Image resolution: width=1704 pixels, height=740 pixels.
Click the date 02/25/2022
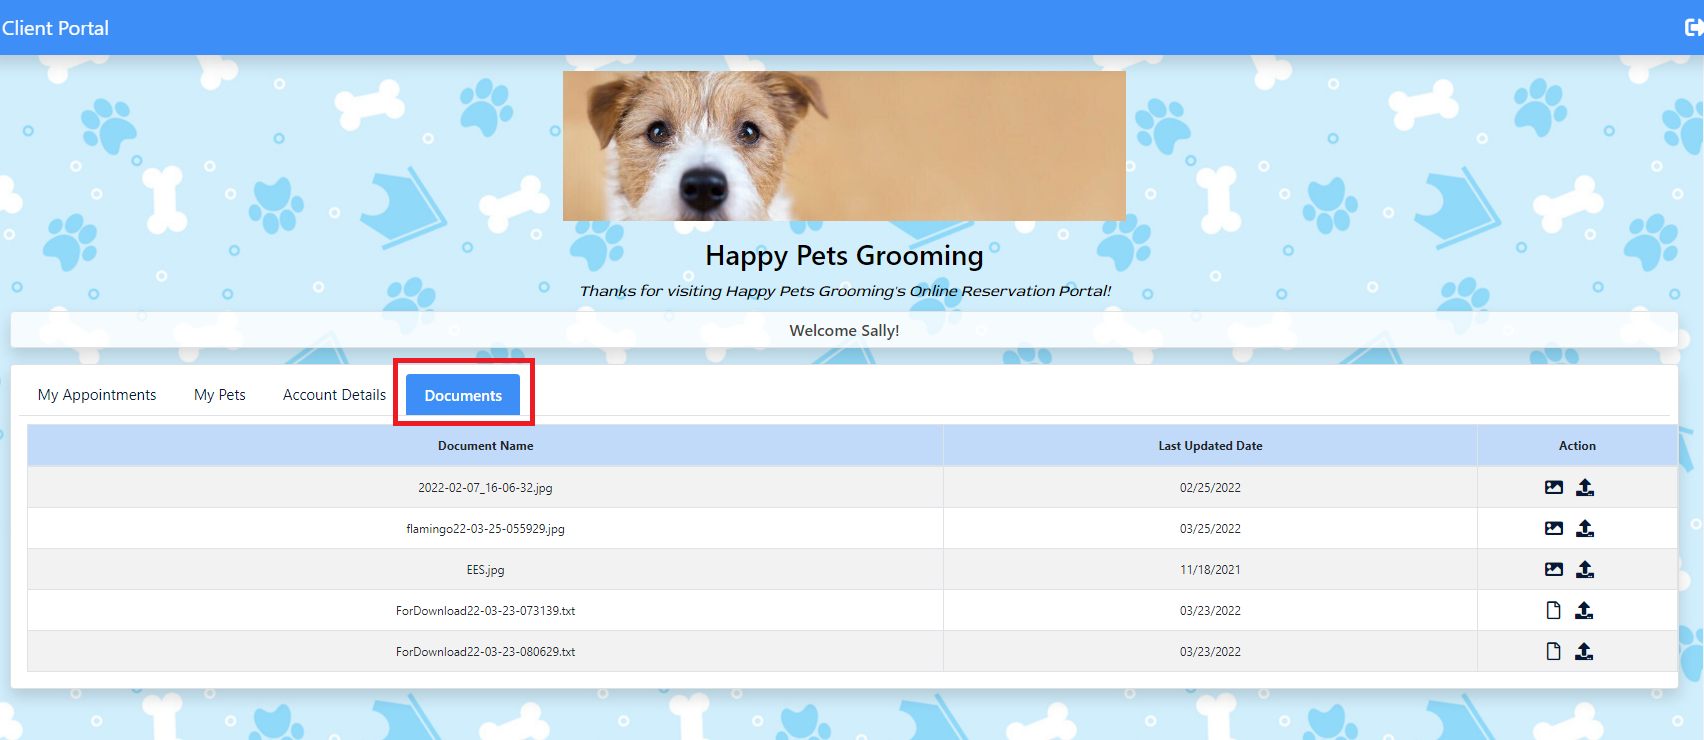(1210, 488)
